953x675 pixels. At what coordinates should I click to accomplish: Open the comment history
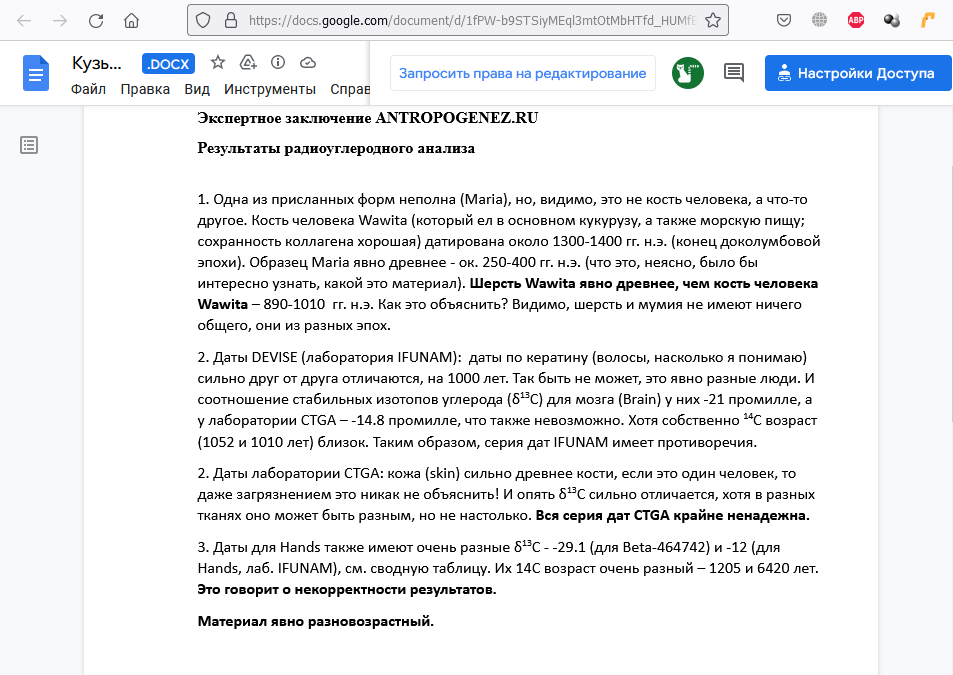point(734,73)
